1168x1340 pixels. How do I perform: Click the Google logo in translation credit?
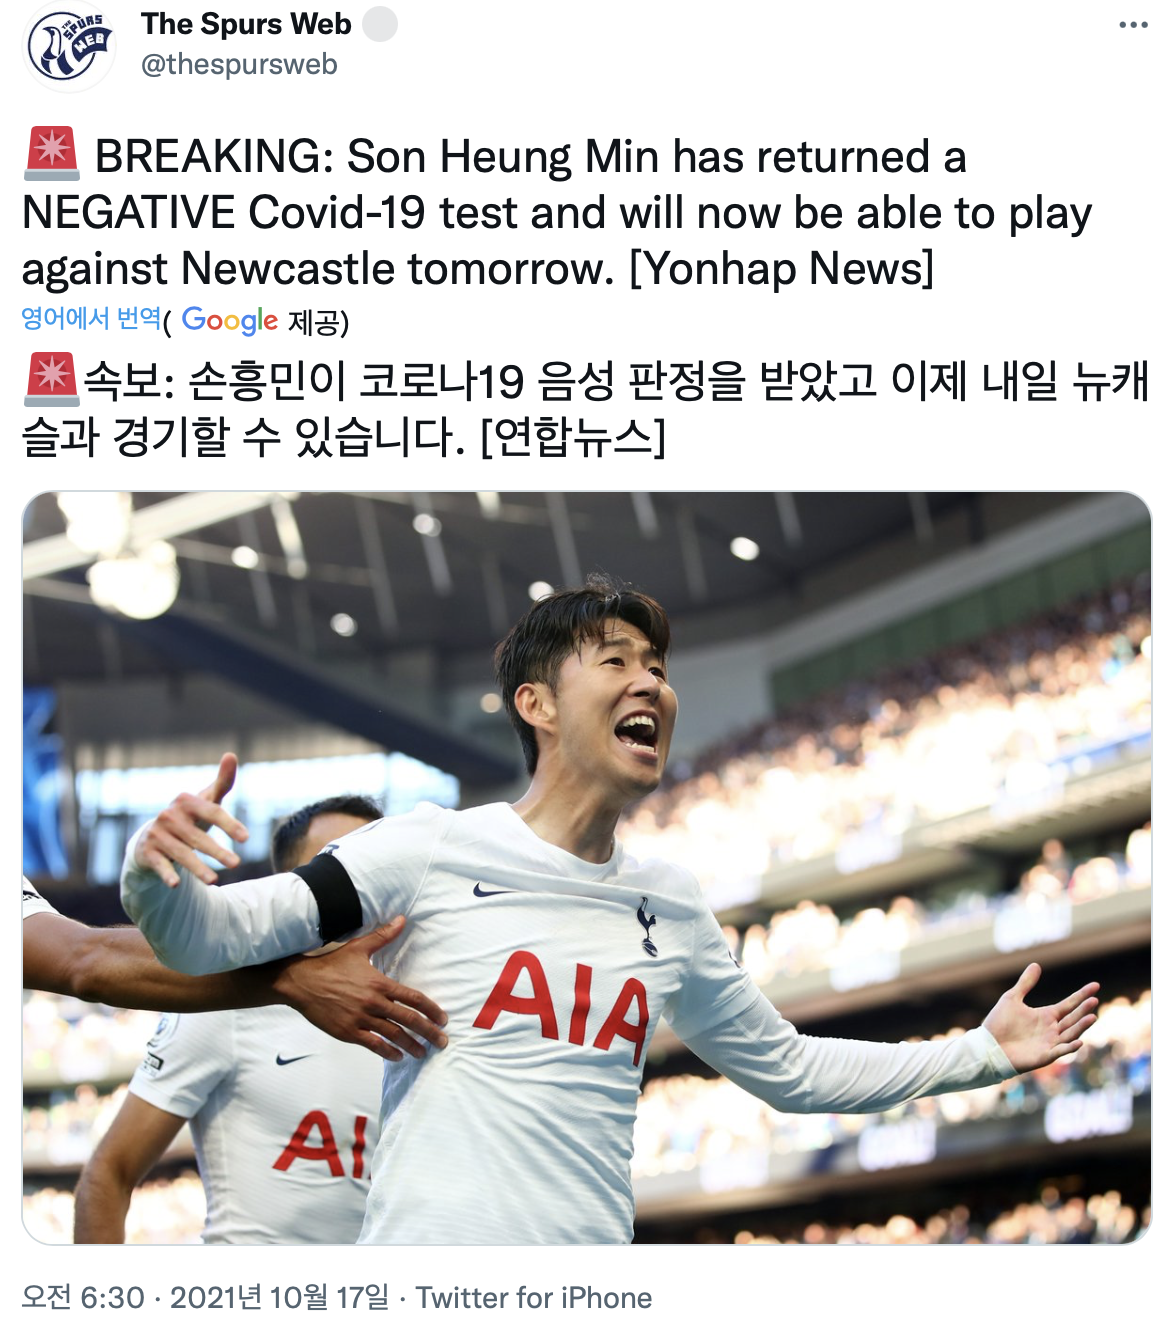pyautogui.click(x=229, y=320)
